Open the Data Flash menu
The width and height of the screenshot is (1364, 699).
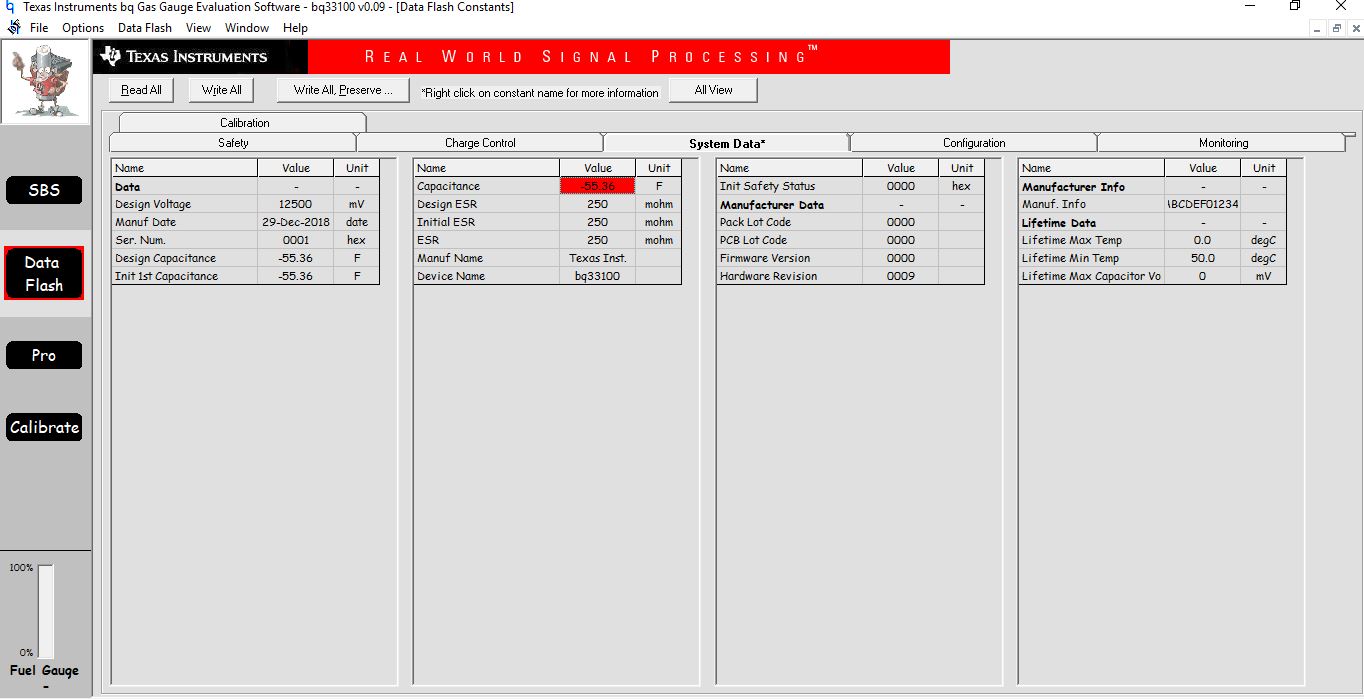[145, 28]
